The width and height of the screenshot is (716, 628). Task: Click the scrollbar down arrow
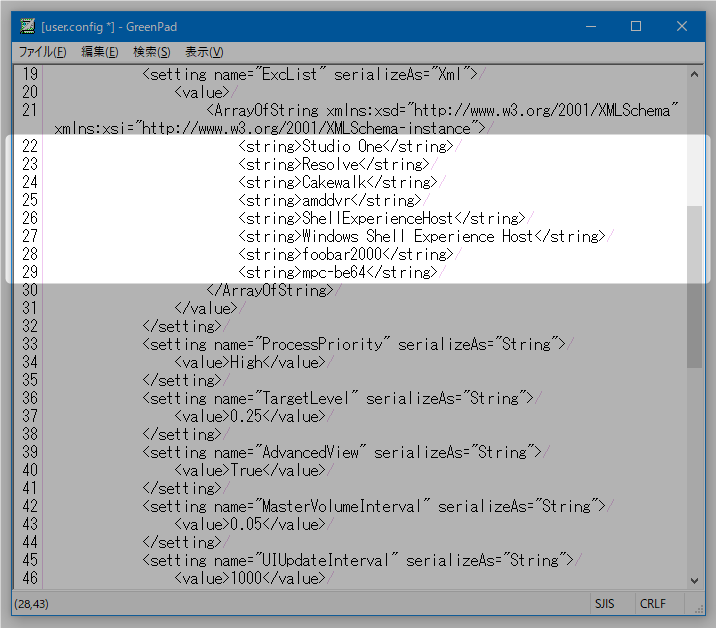[694, 581]
